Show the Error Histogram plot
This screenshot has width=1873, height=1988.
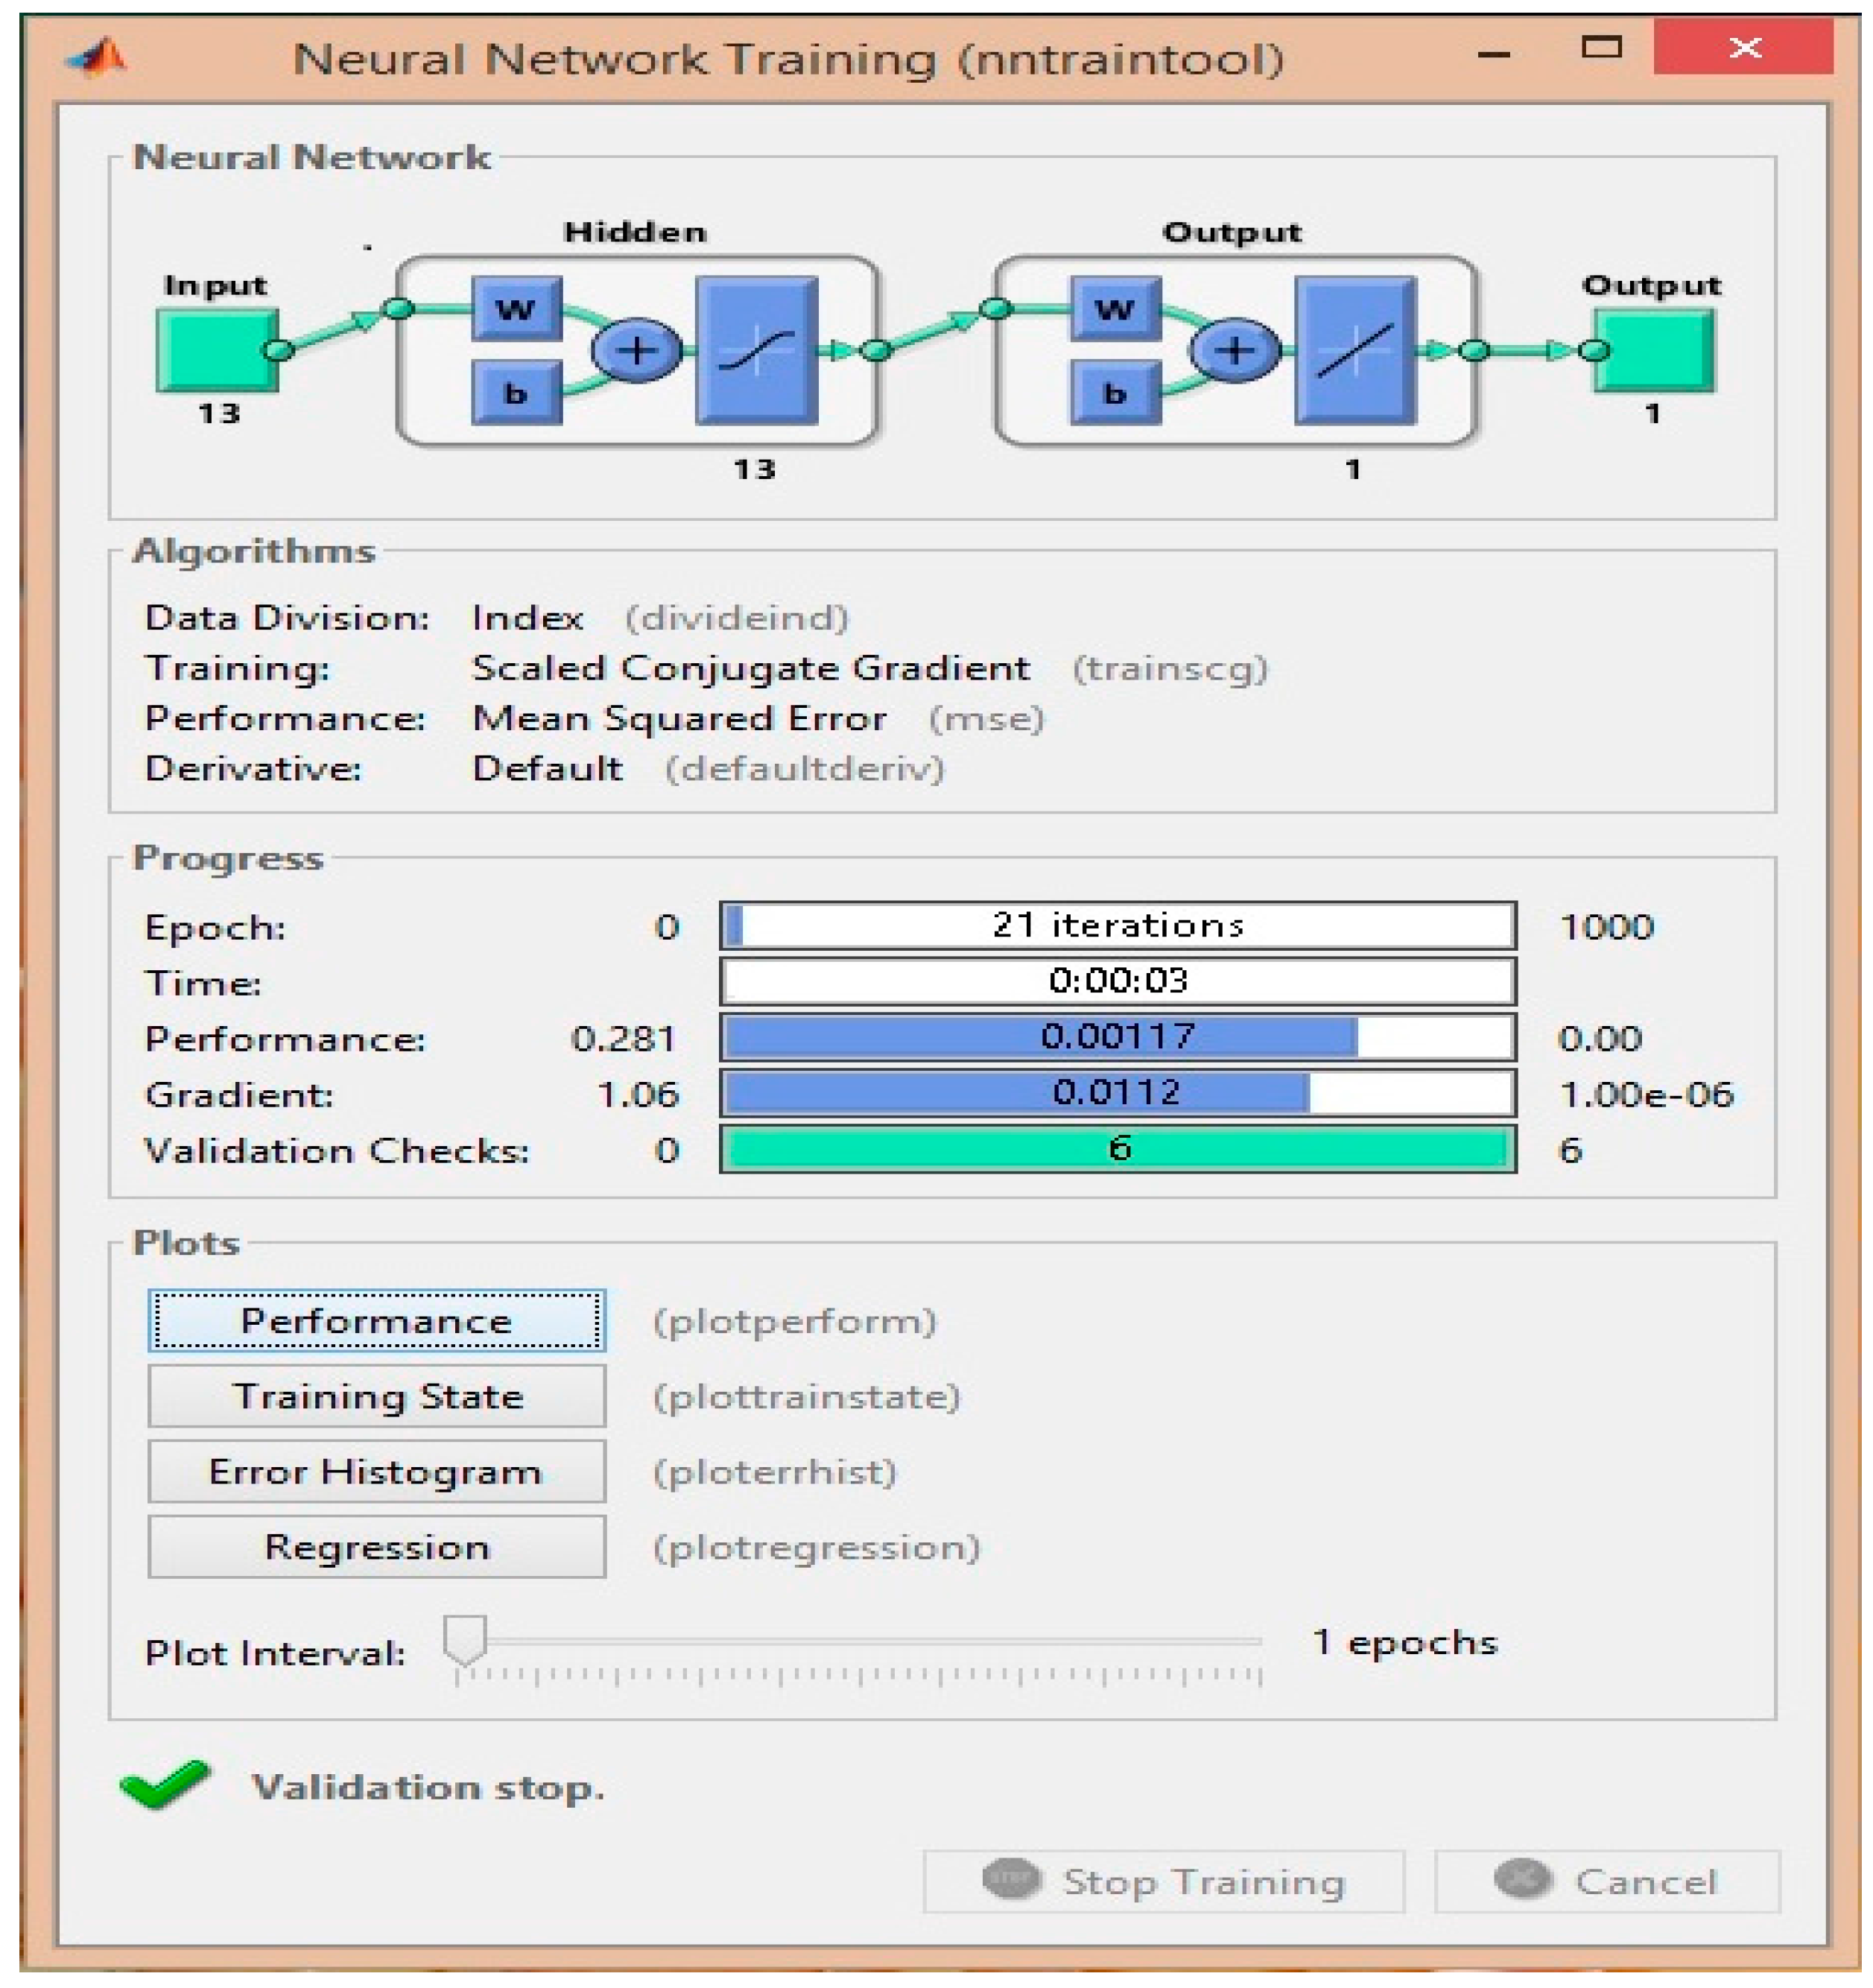(376, 1471)
